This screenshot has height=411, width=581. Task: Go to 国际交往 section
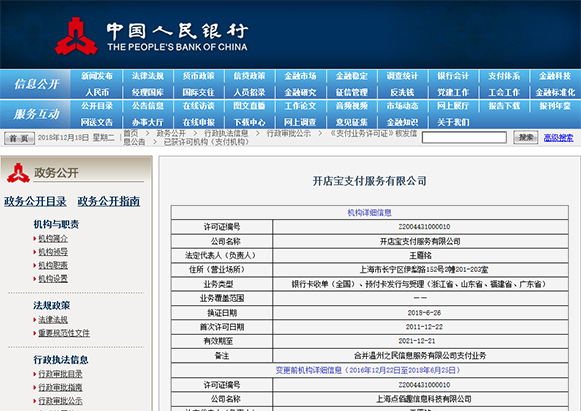coord(199,92)
